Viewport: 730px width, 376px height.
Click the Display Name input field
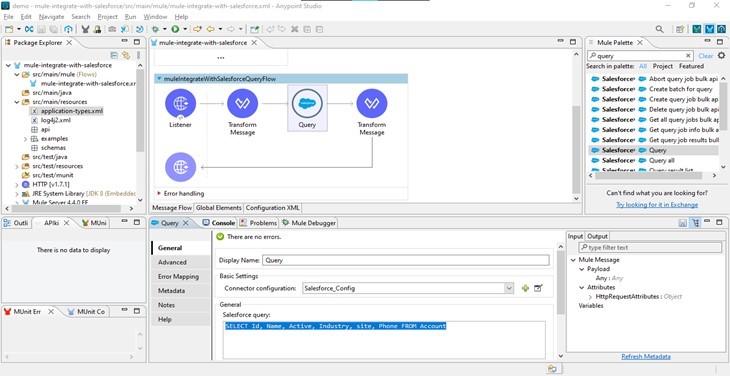pos(406,261)
